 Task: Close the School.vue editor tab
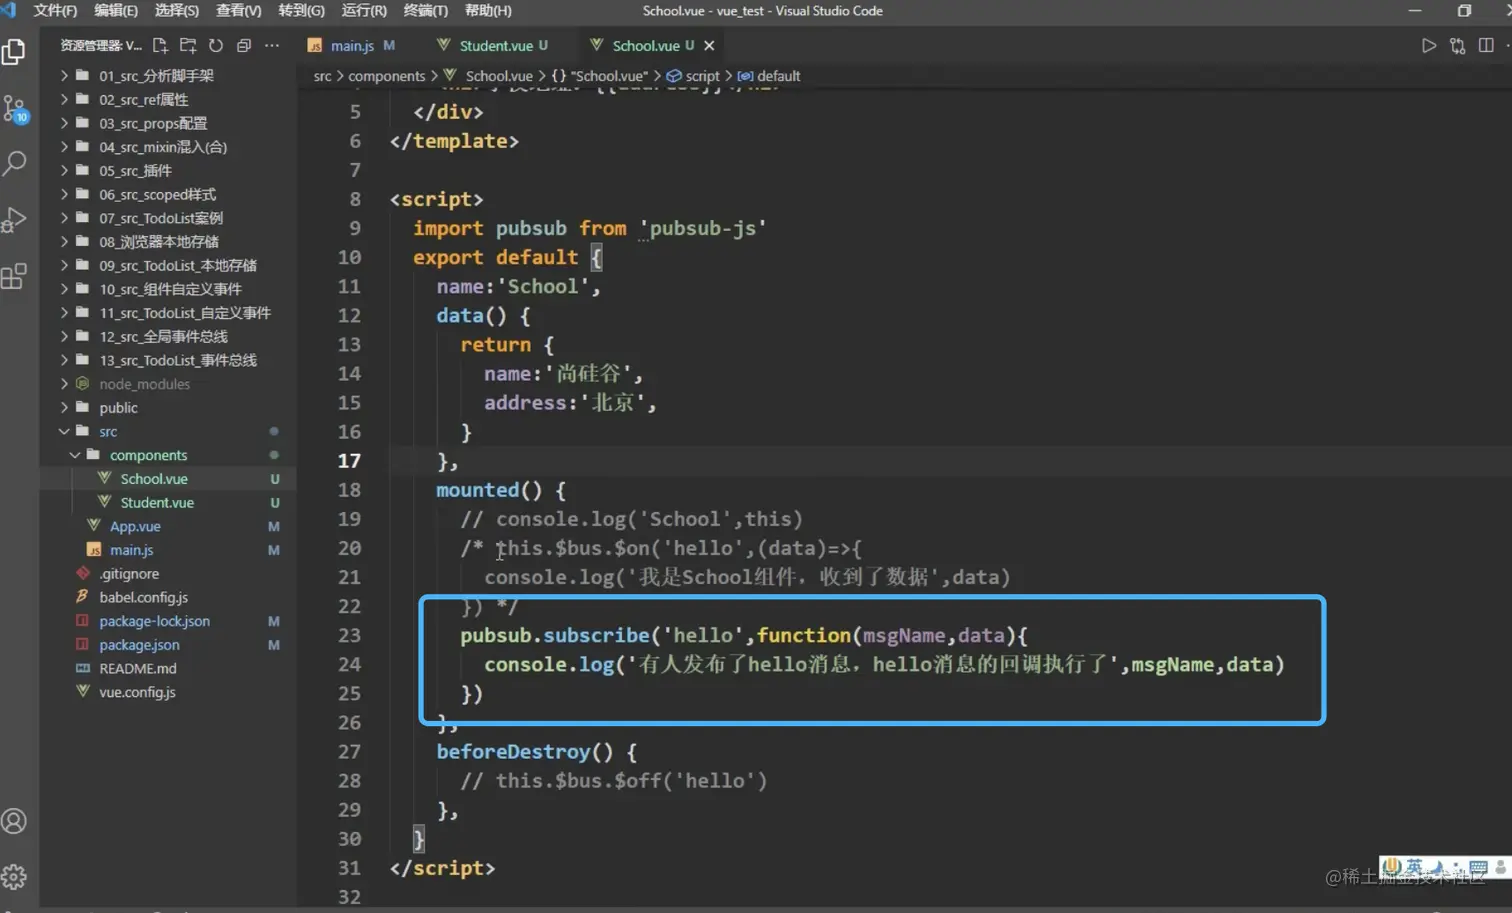pyautogui.click(x=709, y=45)
